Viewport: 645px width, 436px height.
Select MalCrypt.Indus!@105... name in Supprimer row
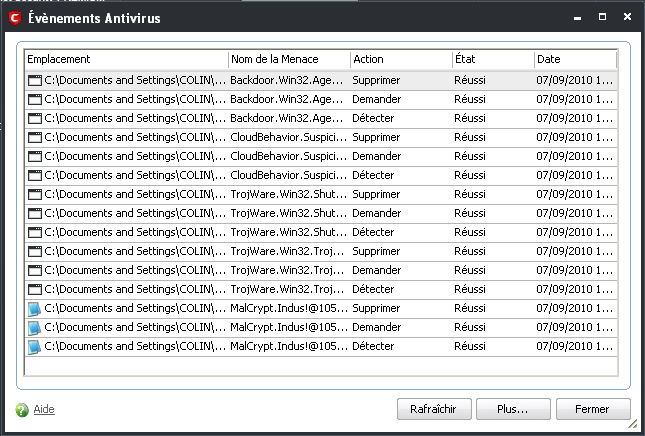[289, 308]
